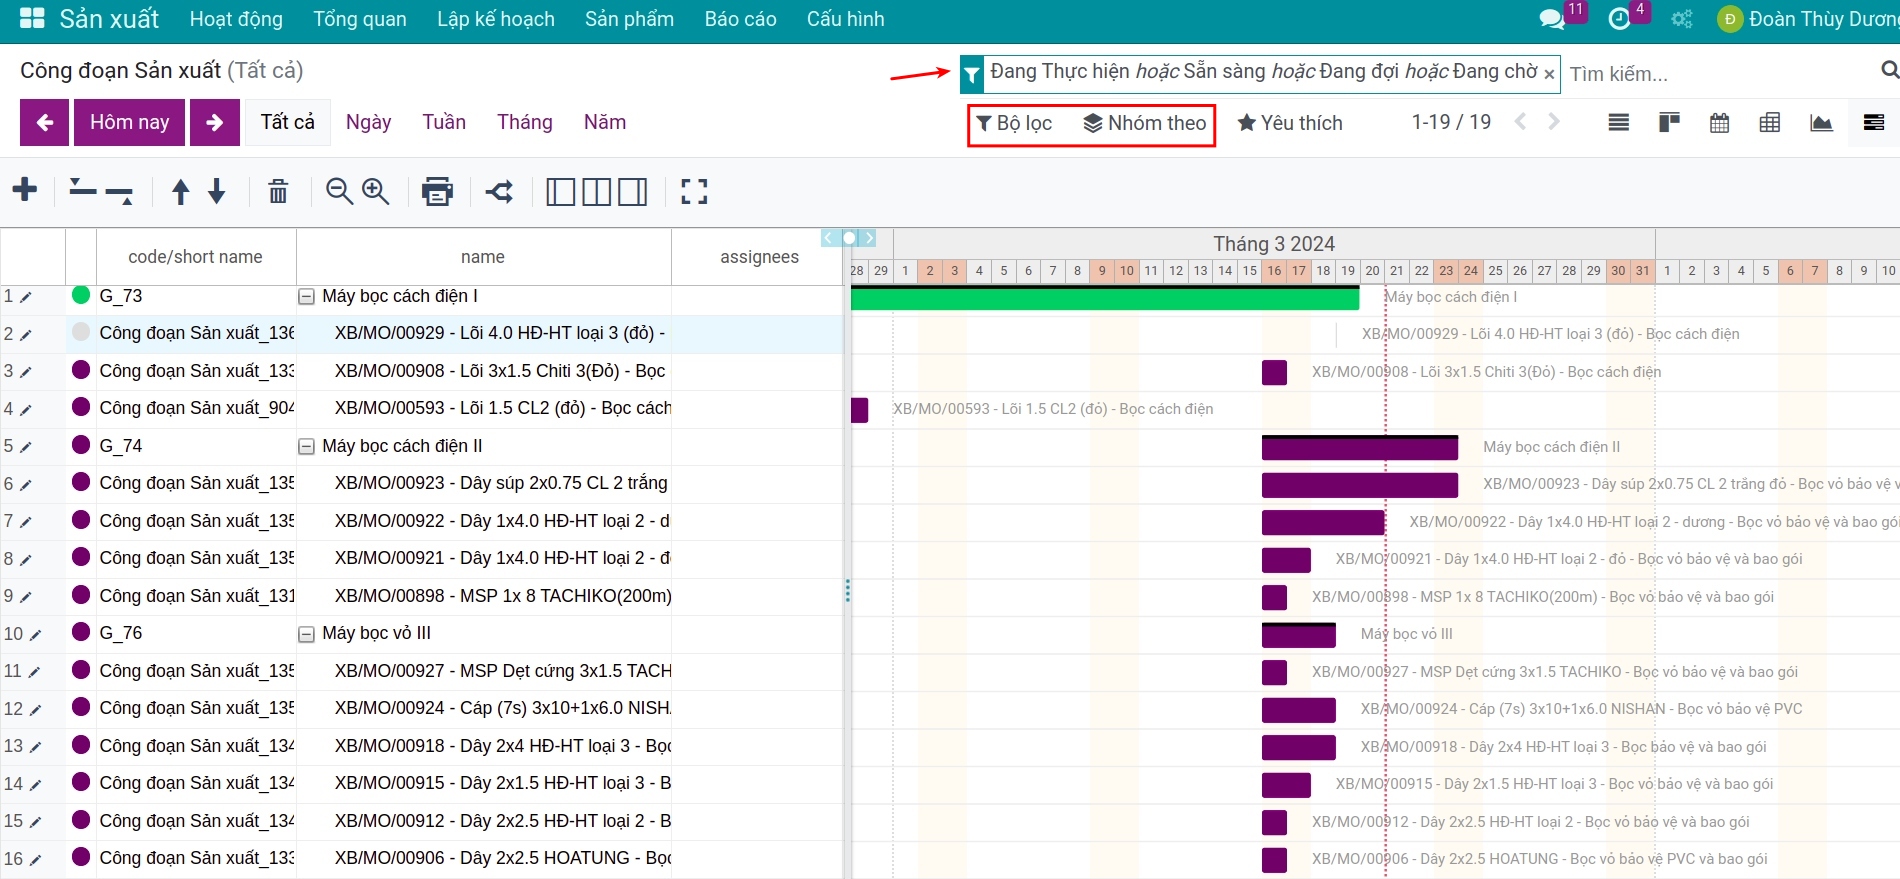Zoom out the Gantt chart
1900x879 pixels.
pos(340,191)
